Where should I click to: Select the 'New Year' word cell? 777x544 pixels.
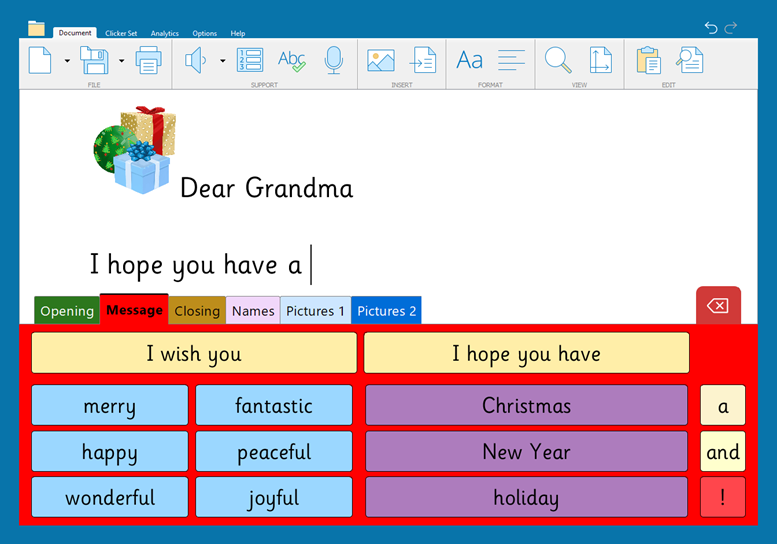[x=526, y=451]
